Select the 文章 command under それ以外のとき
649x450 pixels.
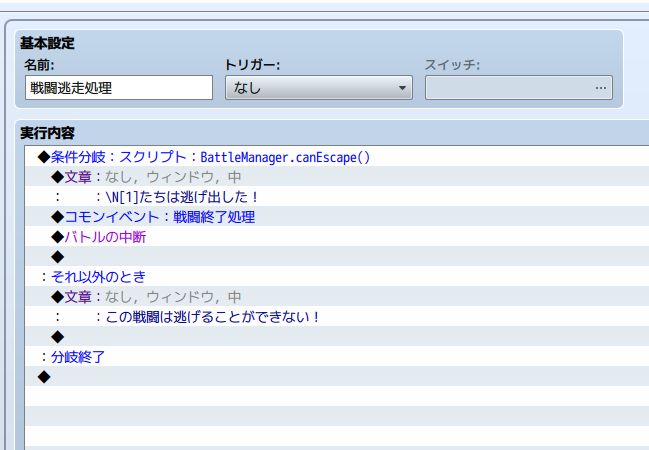337,296
